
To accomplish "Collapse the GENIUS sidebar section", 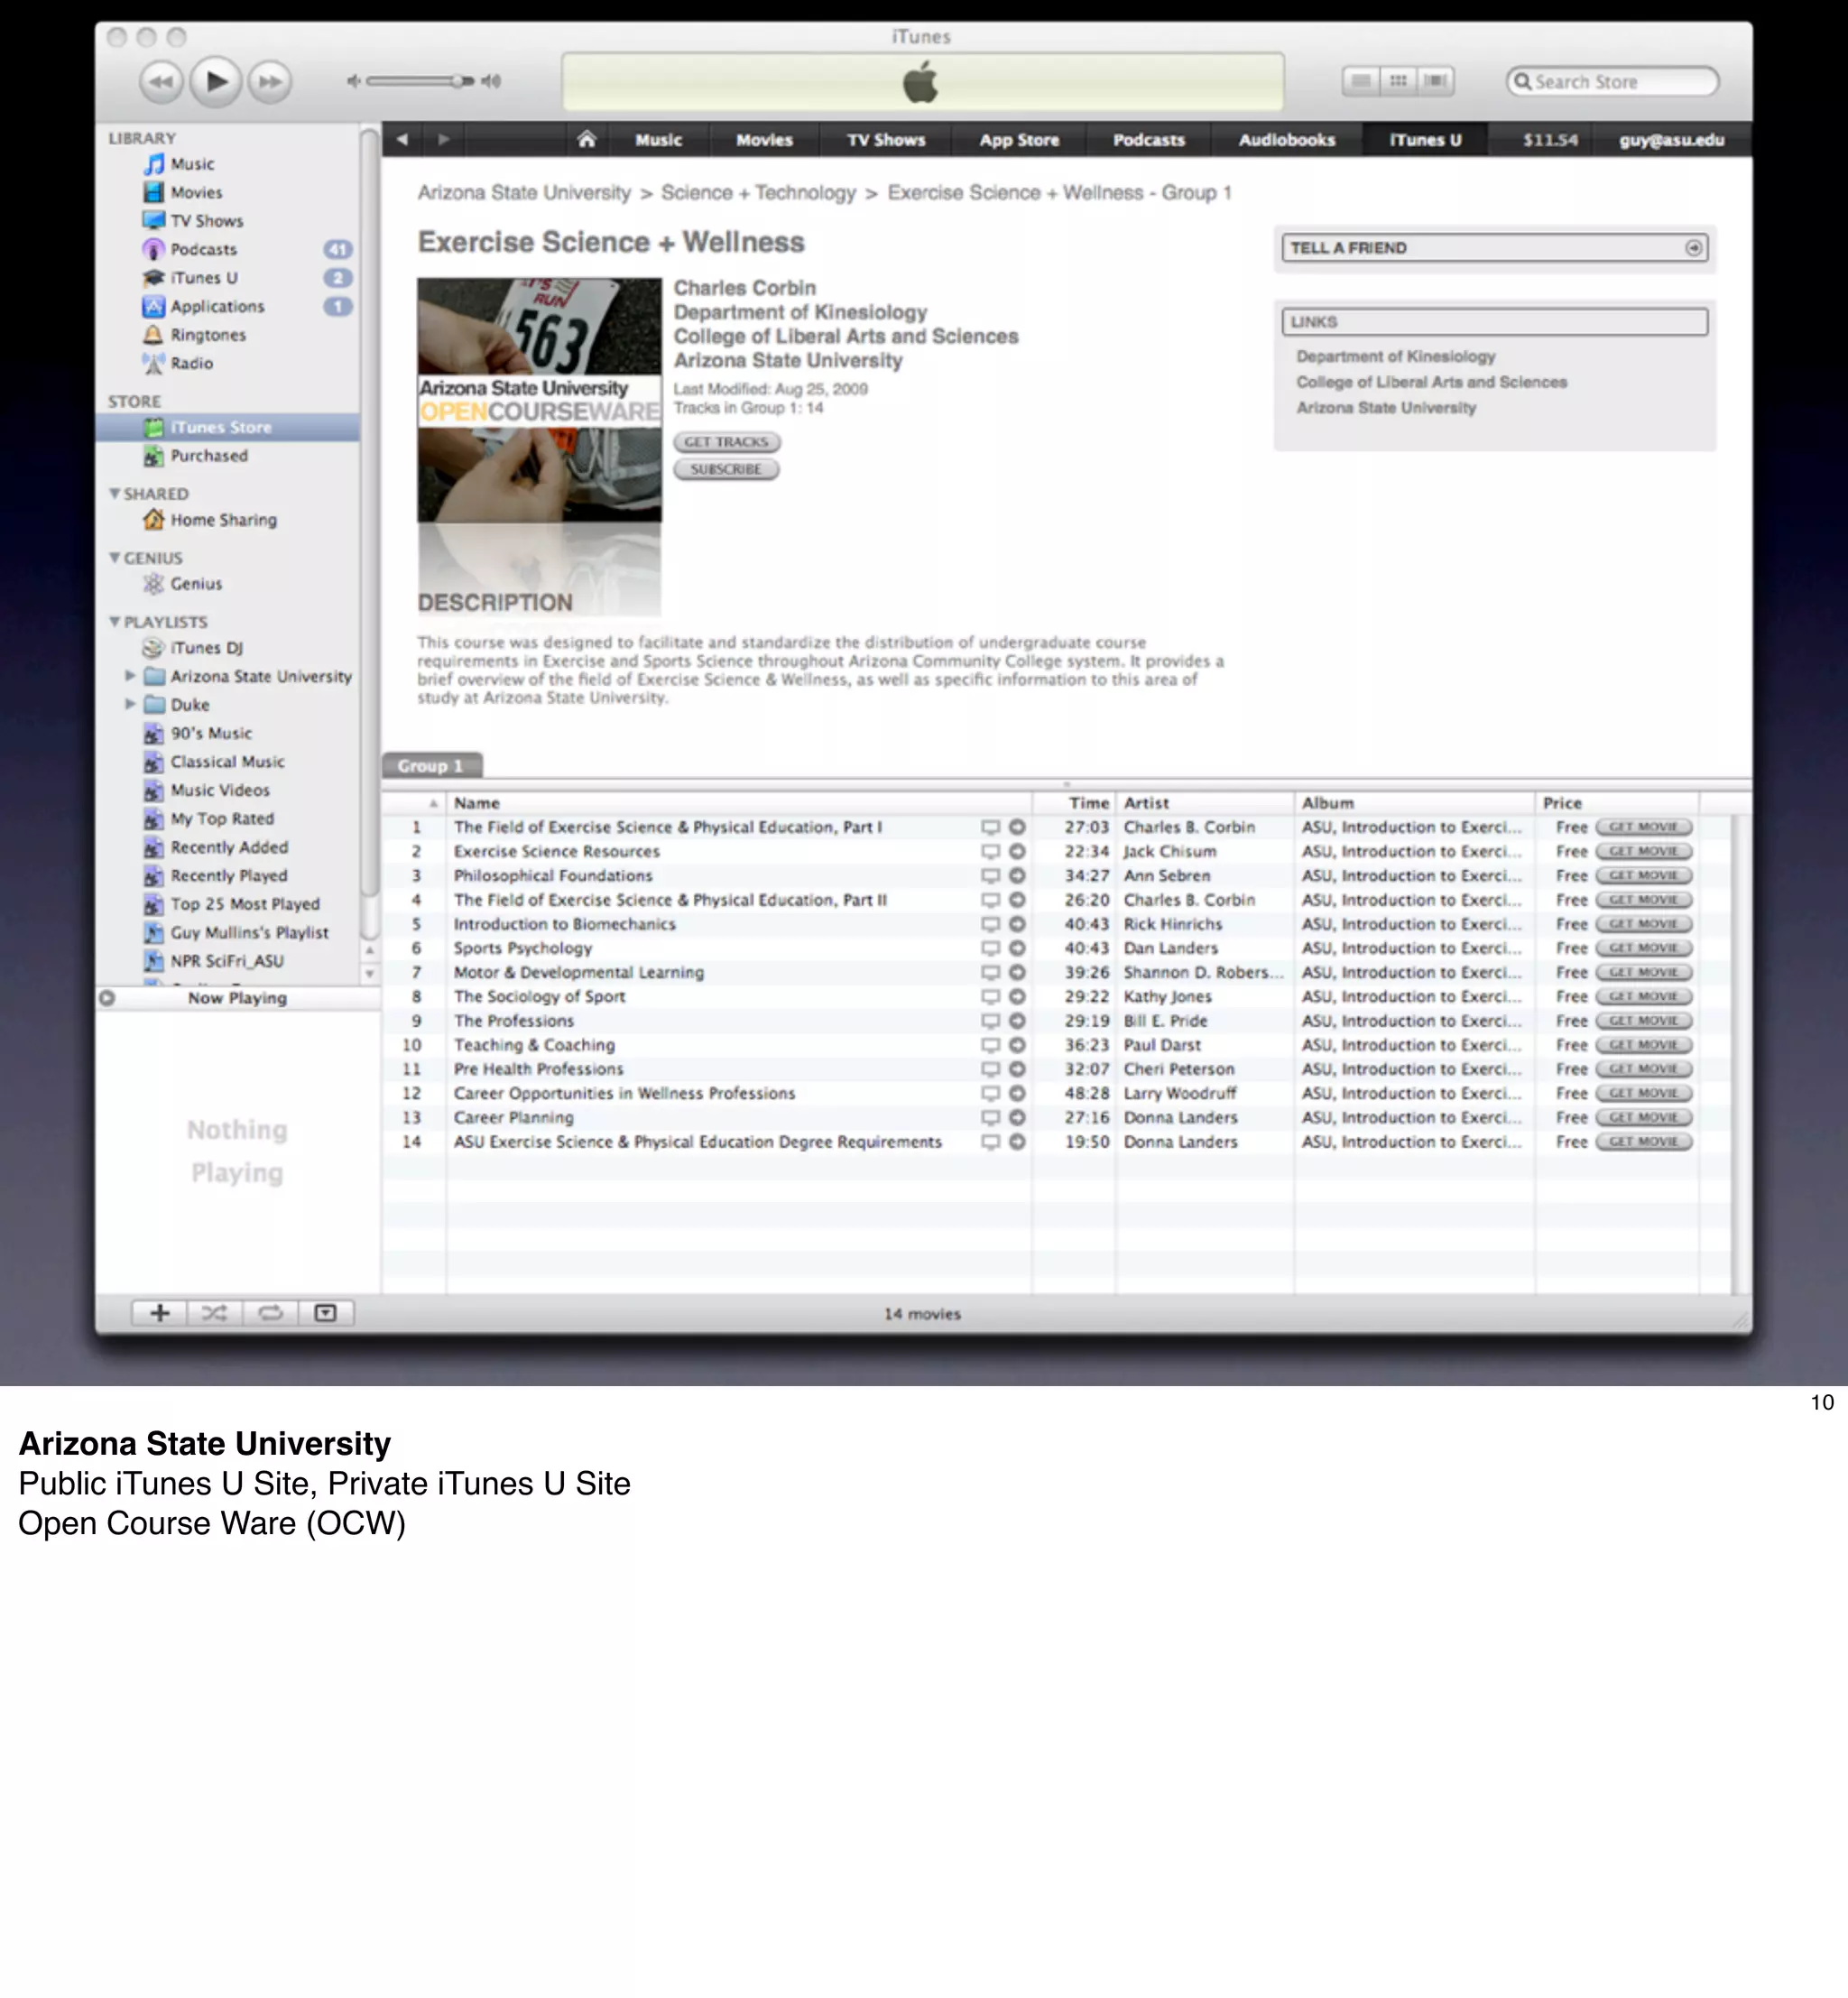I will [114, 557].
